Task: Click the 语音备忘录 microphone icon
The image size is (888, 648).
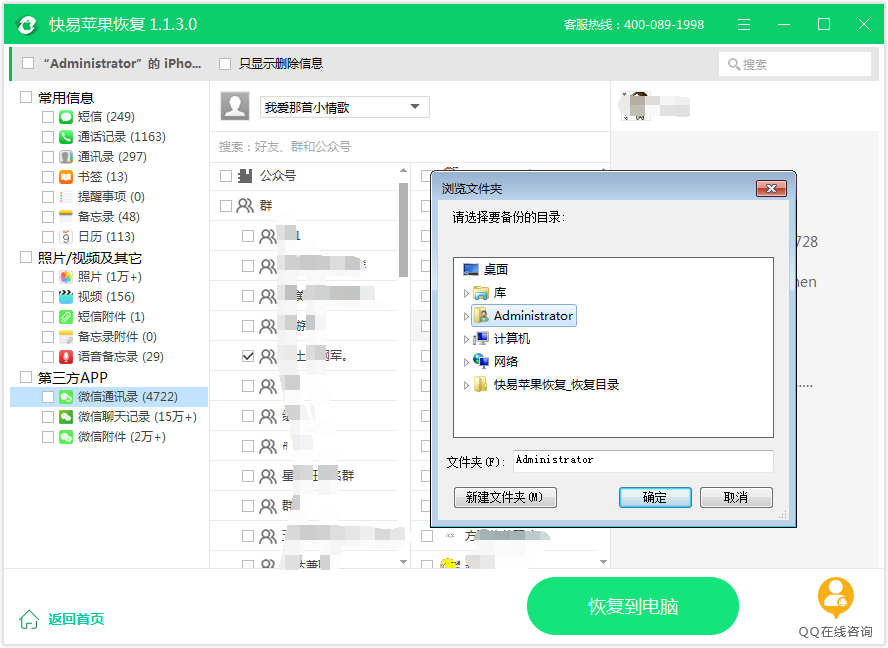Action: pyautogui.click(x=66, y=357)
